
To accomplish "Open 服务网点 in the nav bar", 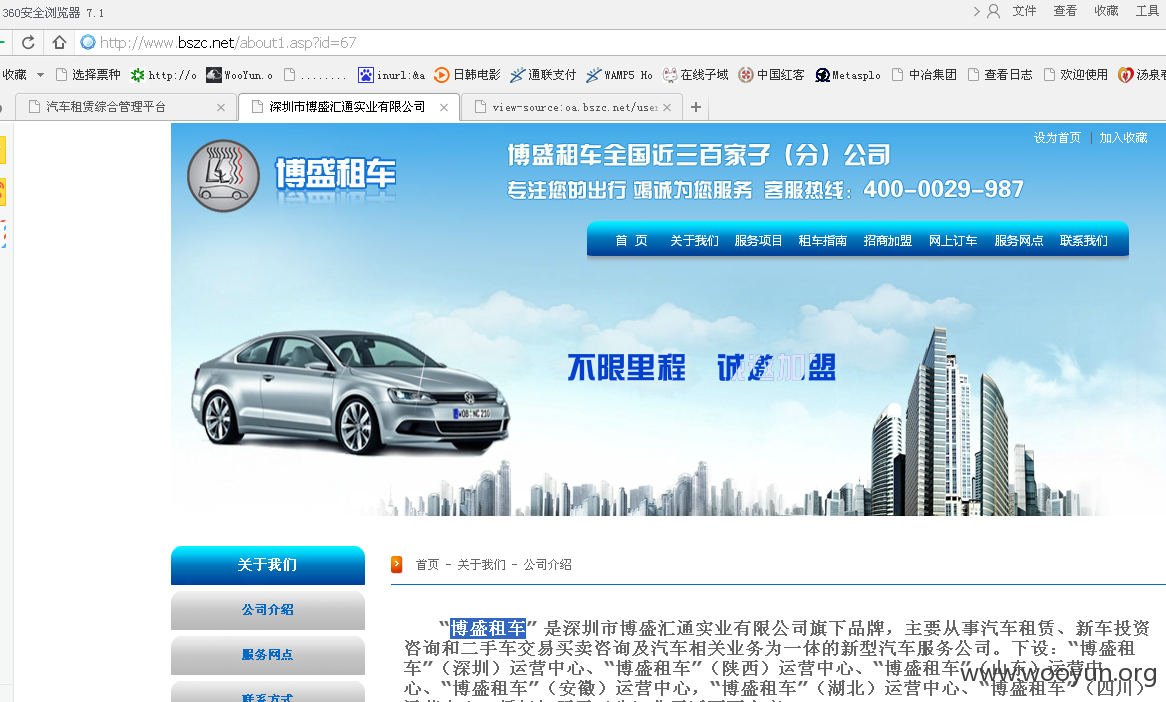I will tap(1019, 241).
